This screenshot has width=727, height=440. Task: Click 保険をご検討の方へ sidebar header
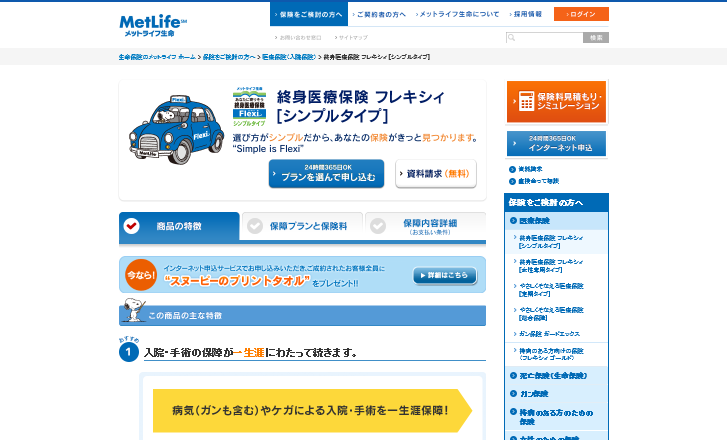tap(556, 203)
